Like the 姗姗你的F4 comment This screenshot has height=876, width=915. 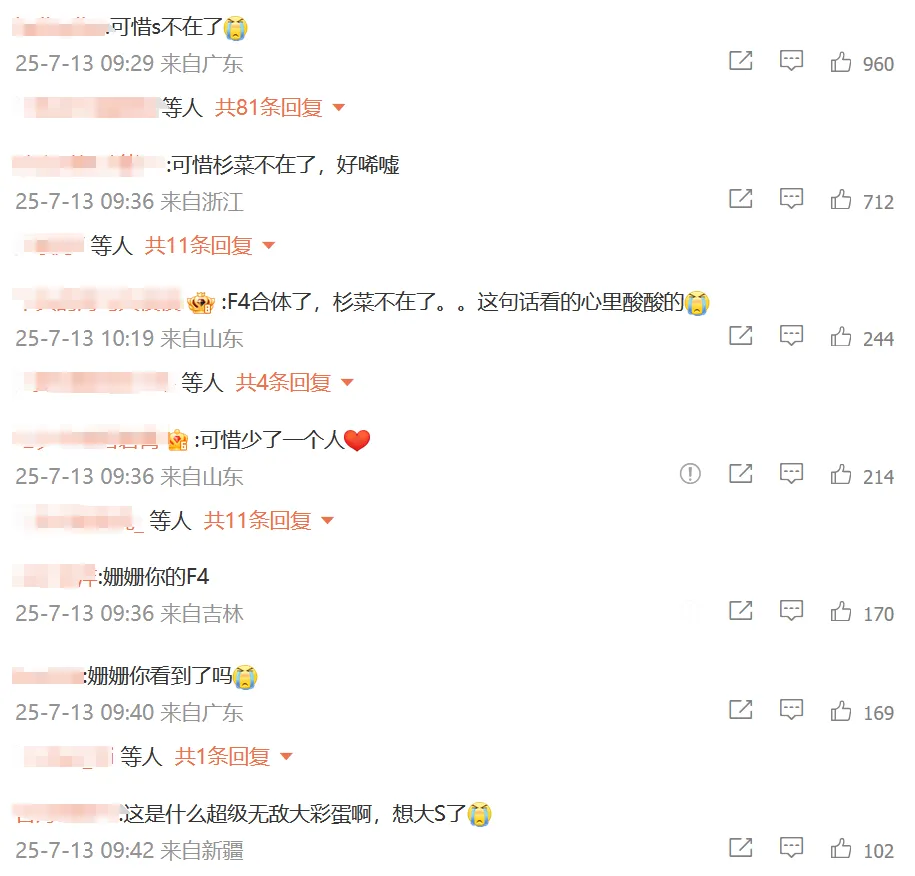(840, 612)
